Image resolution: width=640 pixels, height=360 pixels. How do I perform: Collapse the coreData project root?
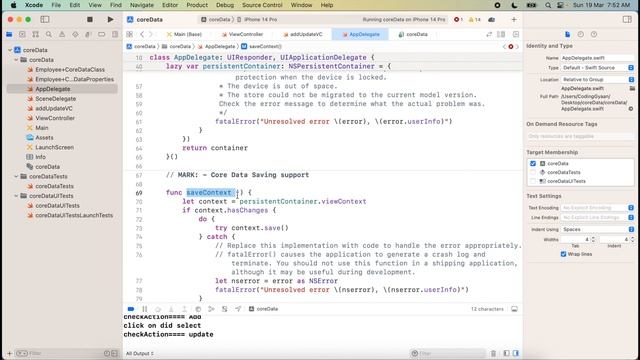coord(10,50)
